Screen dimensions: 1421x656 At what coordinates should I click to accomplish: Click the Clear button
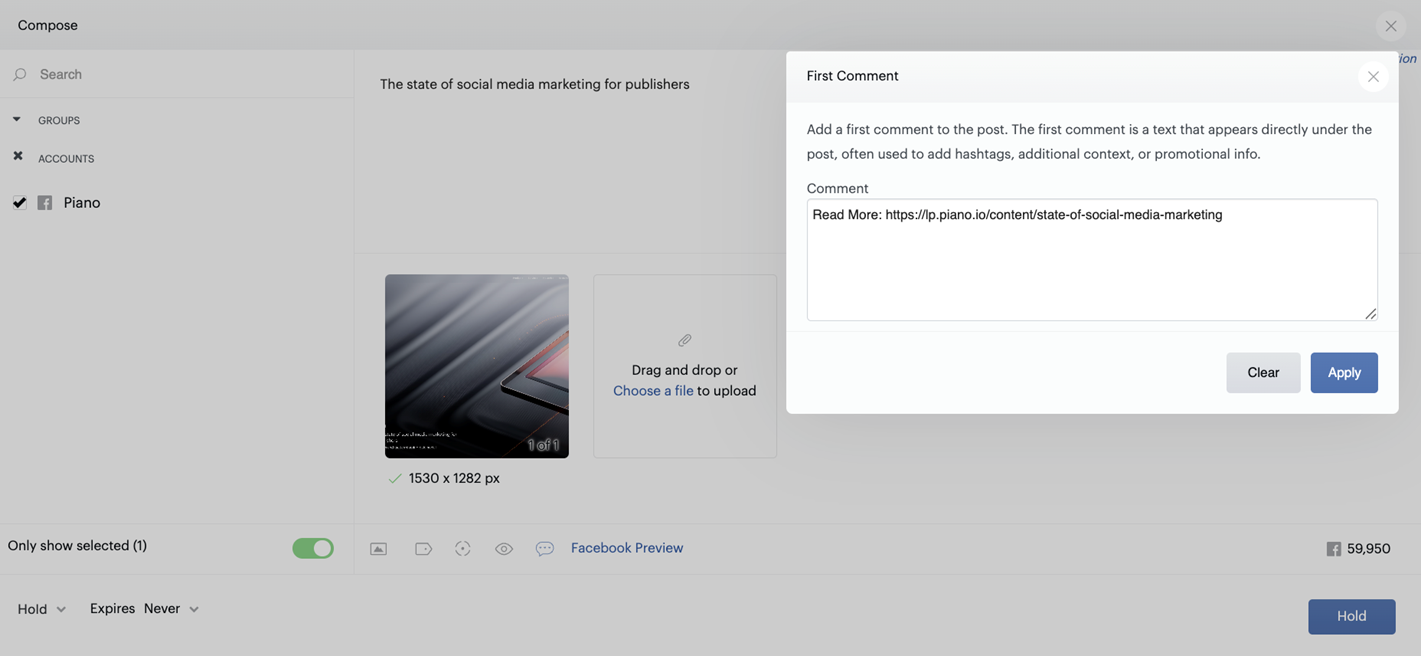click(x=1263, y=373)
